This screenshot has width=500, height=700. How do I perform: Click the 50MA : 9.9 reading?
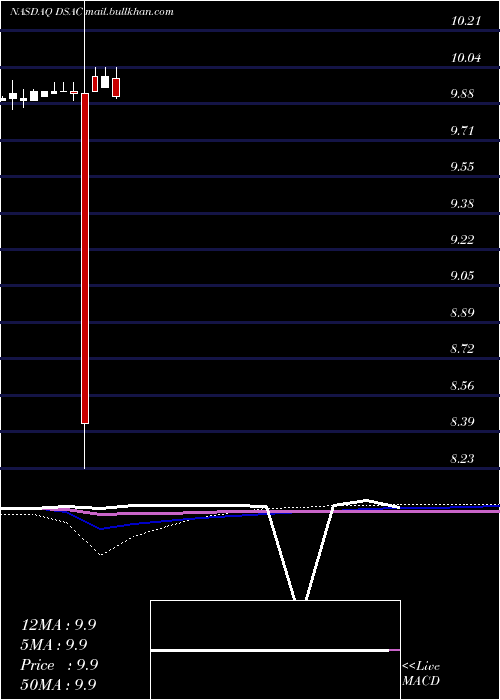point(58,684)
